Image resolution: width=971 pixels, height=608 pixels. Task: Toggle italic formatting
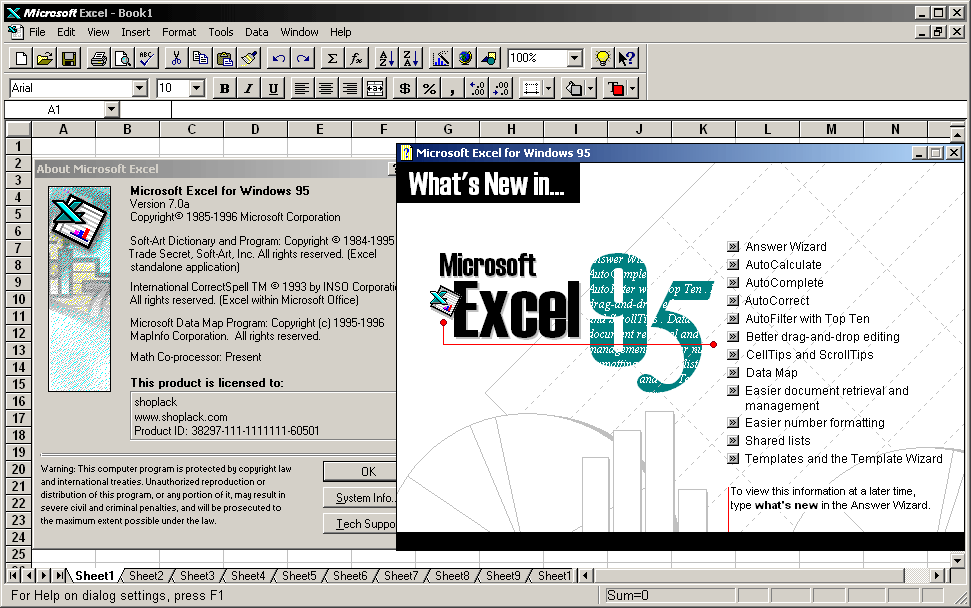[x=247, y=88]
